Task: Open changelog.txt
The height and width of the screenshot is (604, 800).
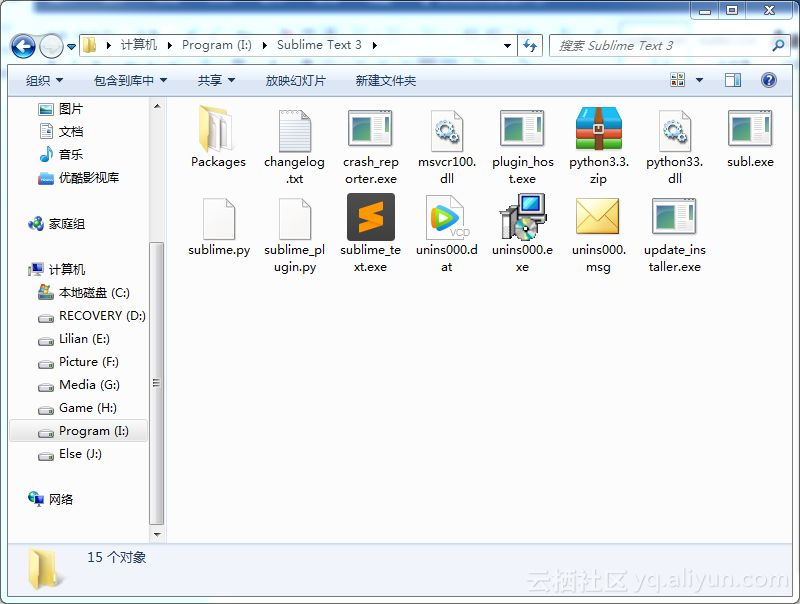Action: click(x=294, y=132)
